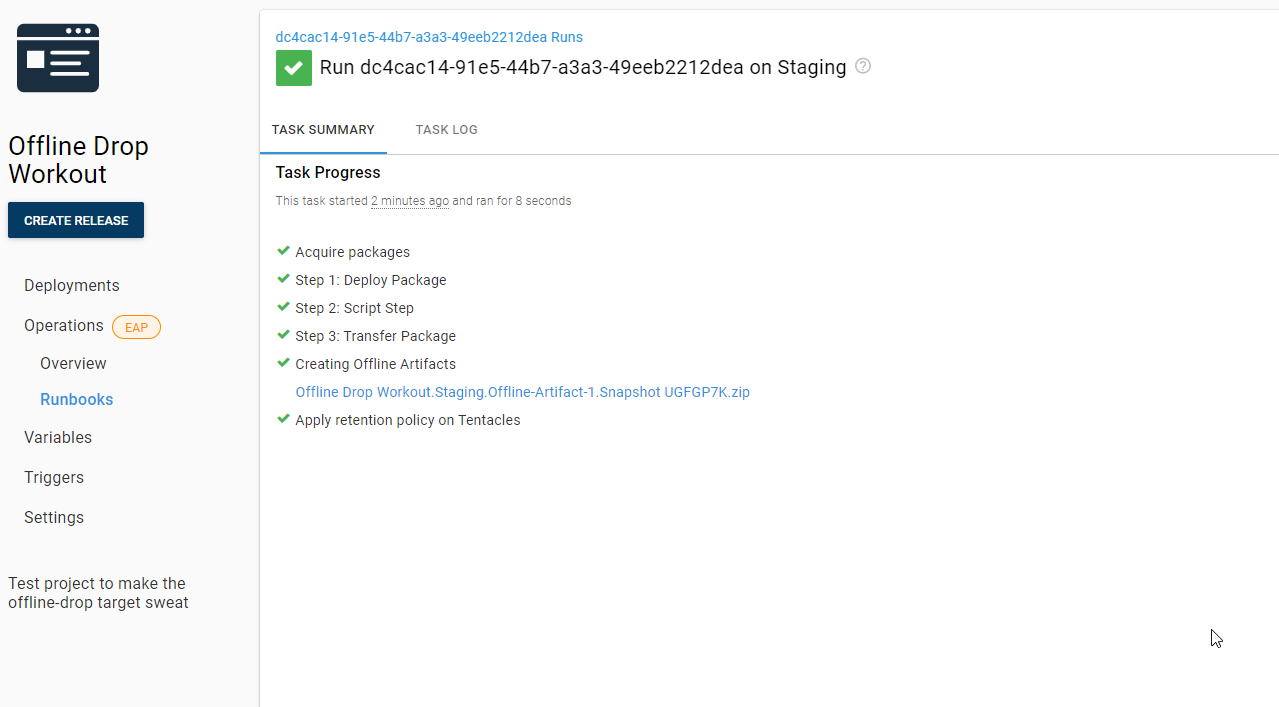Click the EAP badge next to Operations
The height and width of the screenshot is (707, 1279).
tap(136, 327)
